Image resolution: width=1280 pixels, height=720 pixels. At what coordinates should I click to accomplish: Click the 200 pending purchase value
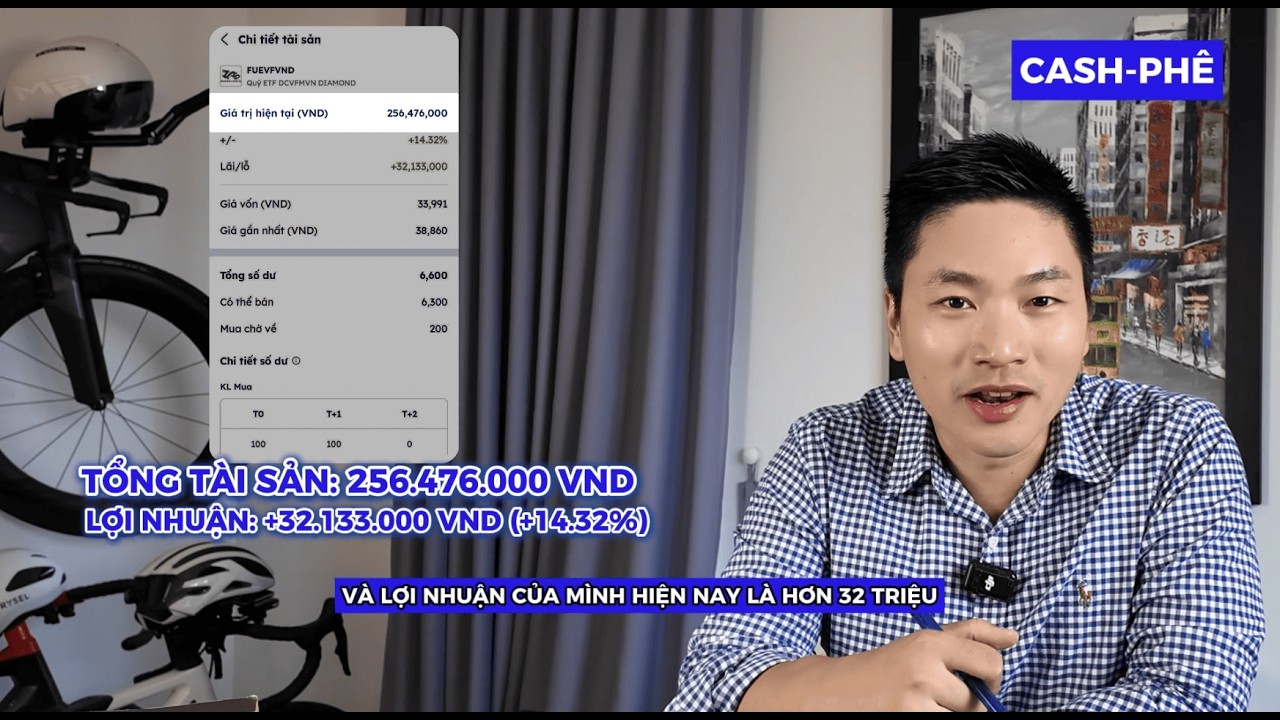[x=439, y=328]
